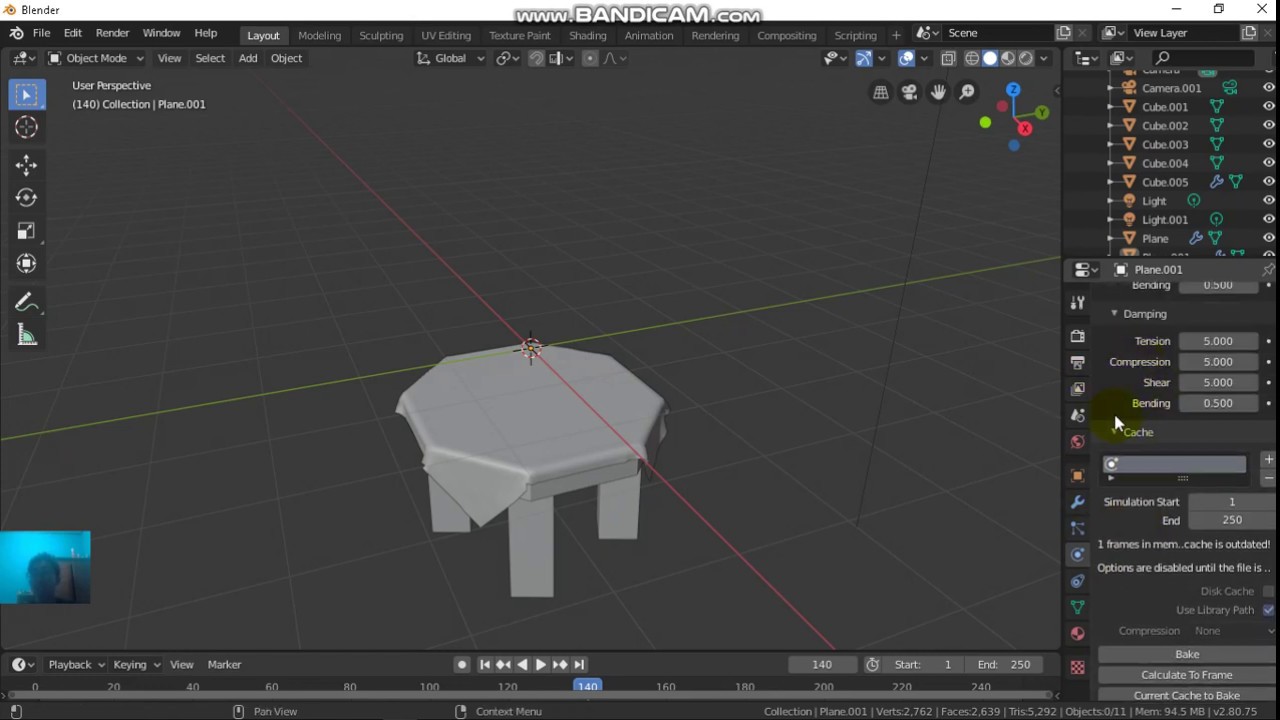Hide Cube.003 with its eye icon
Screen dimensions: 1280x720
(x=1268, y=144)
